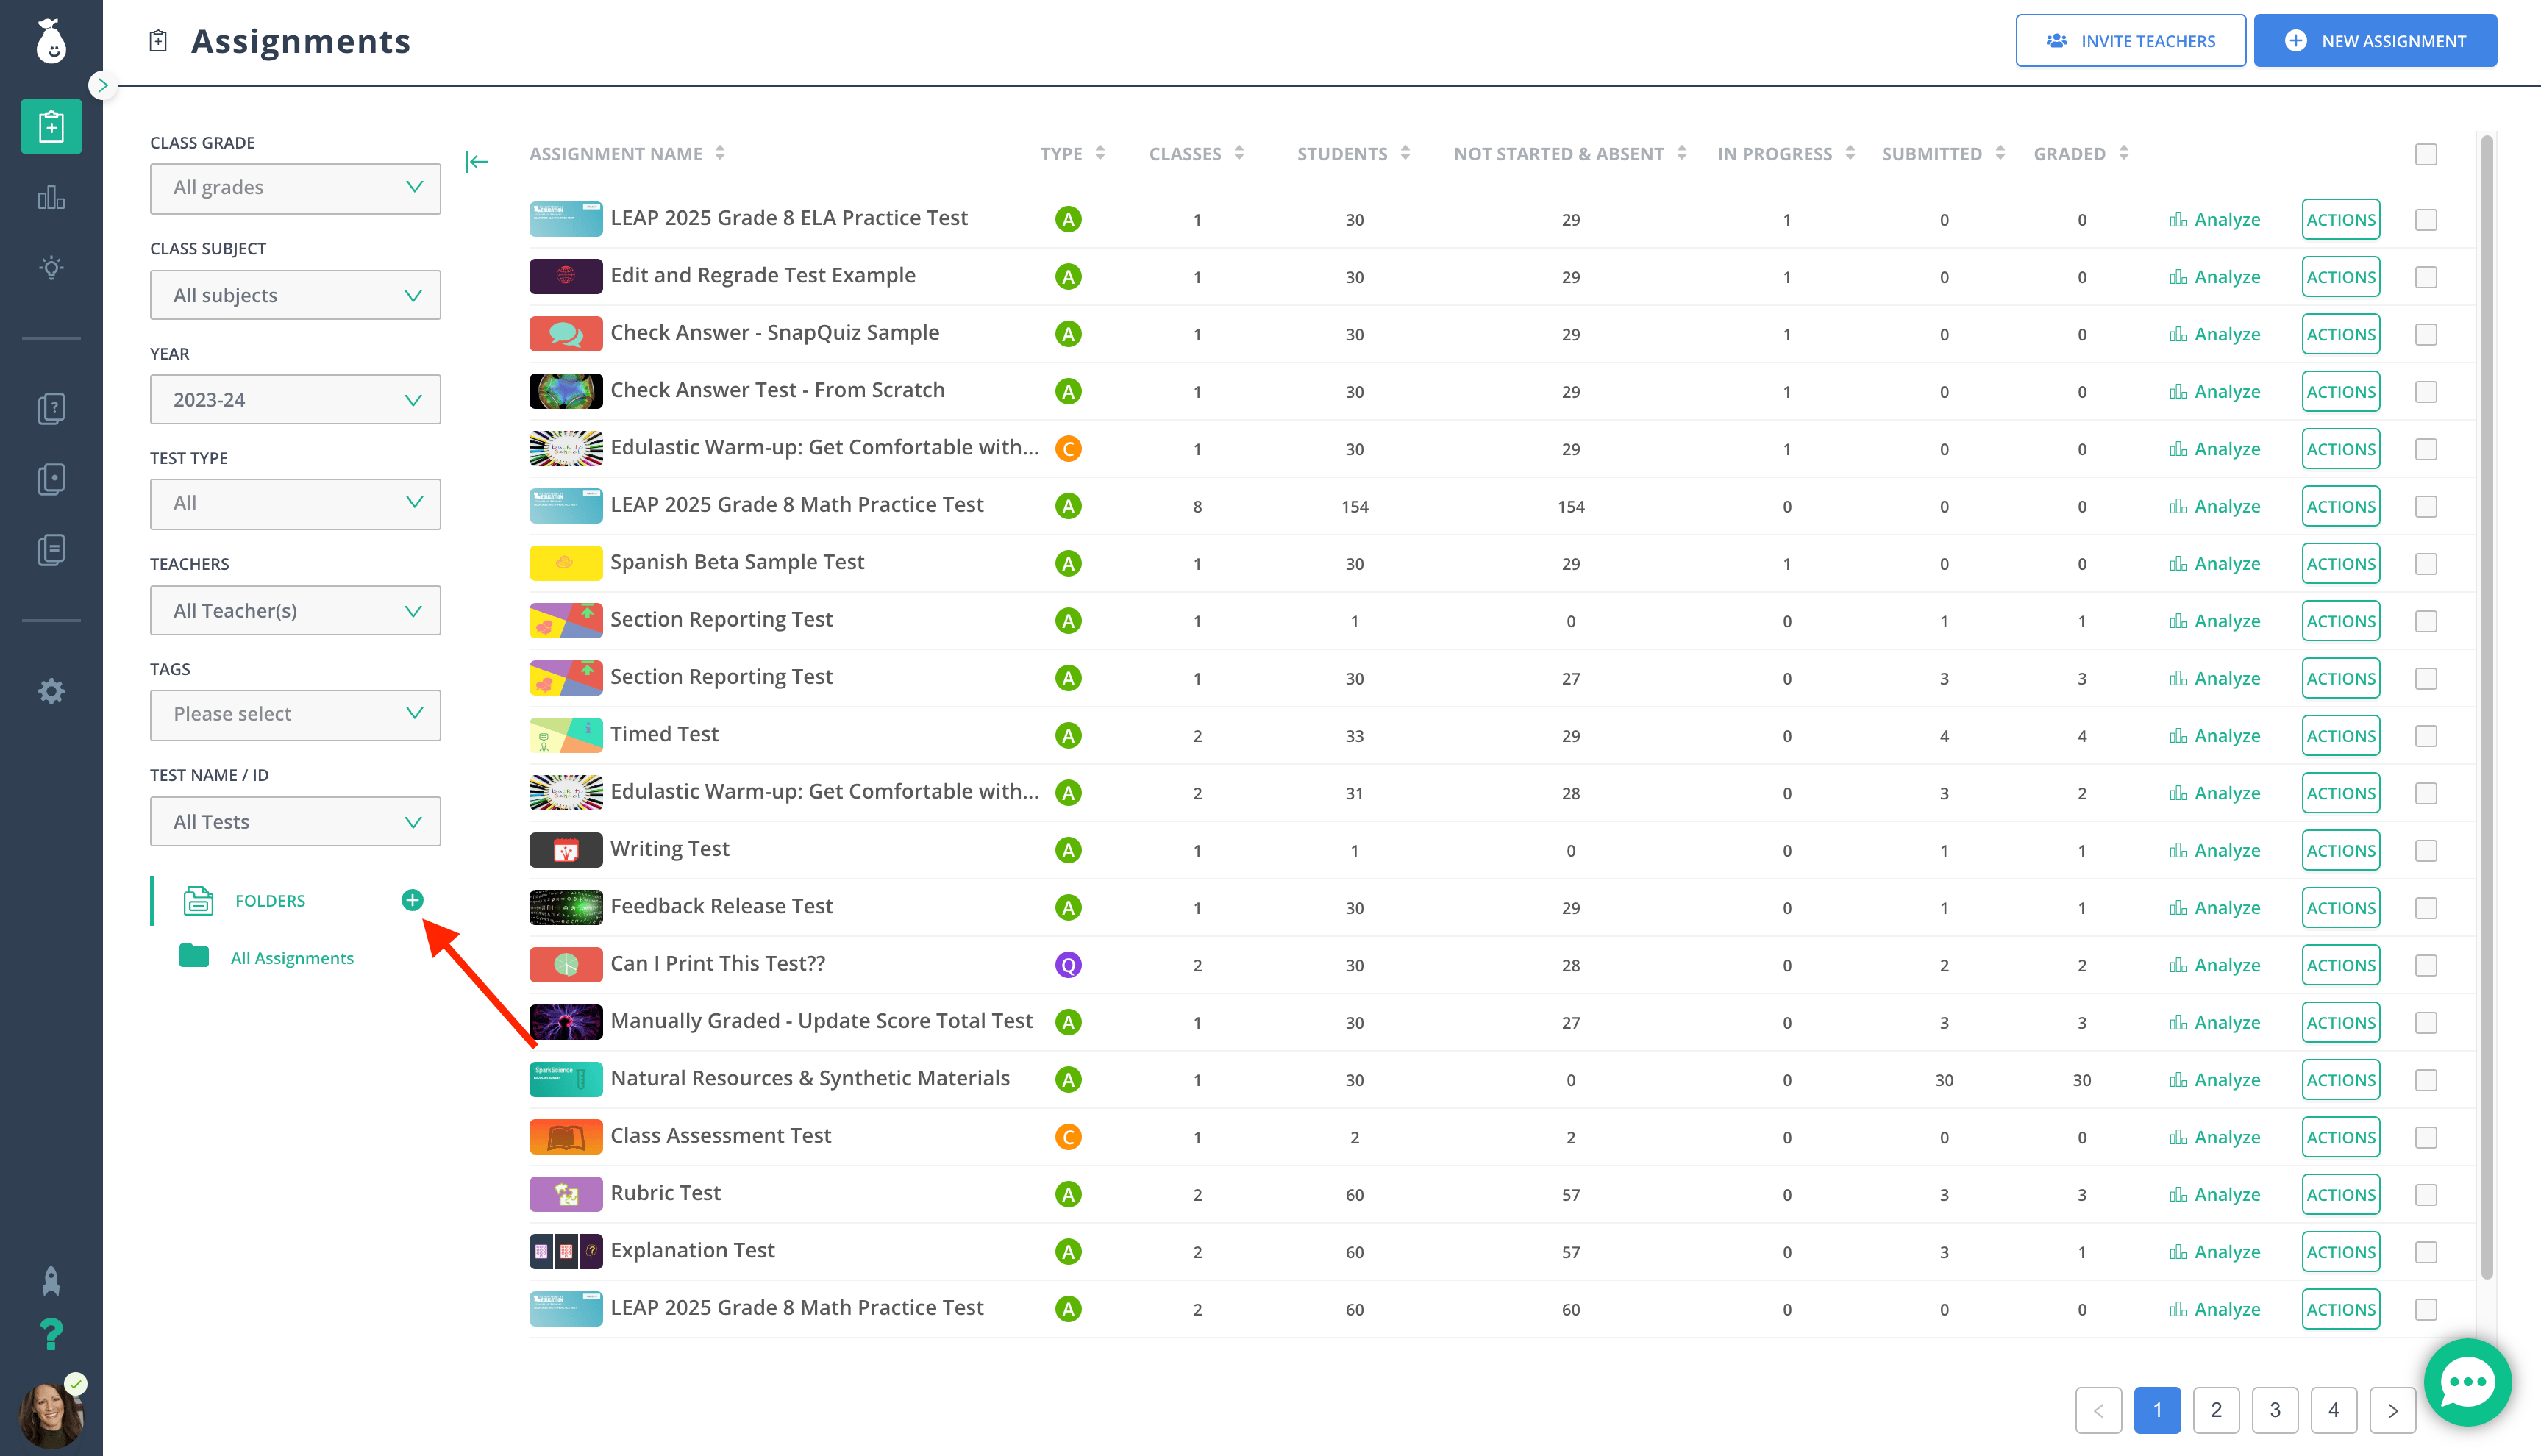
Task: Open ACTIONS menu for Feedback Release Test
Action: point(2340,908)
